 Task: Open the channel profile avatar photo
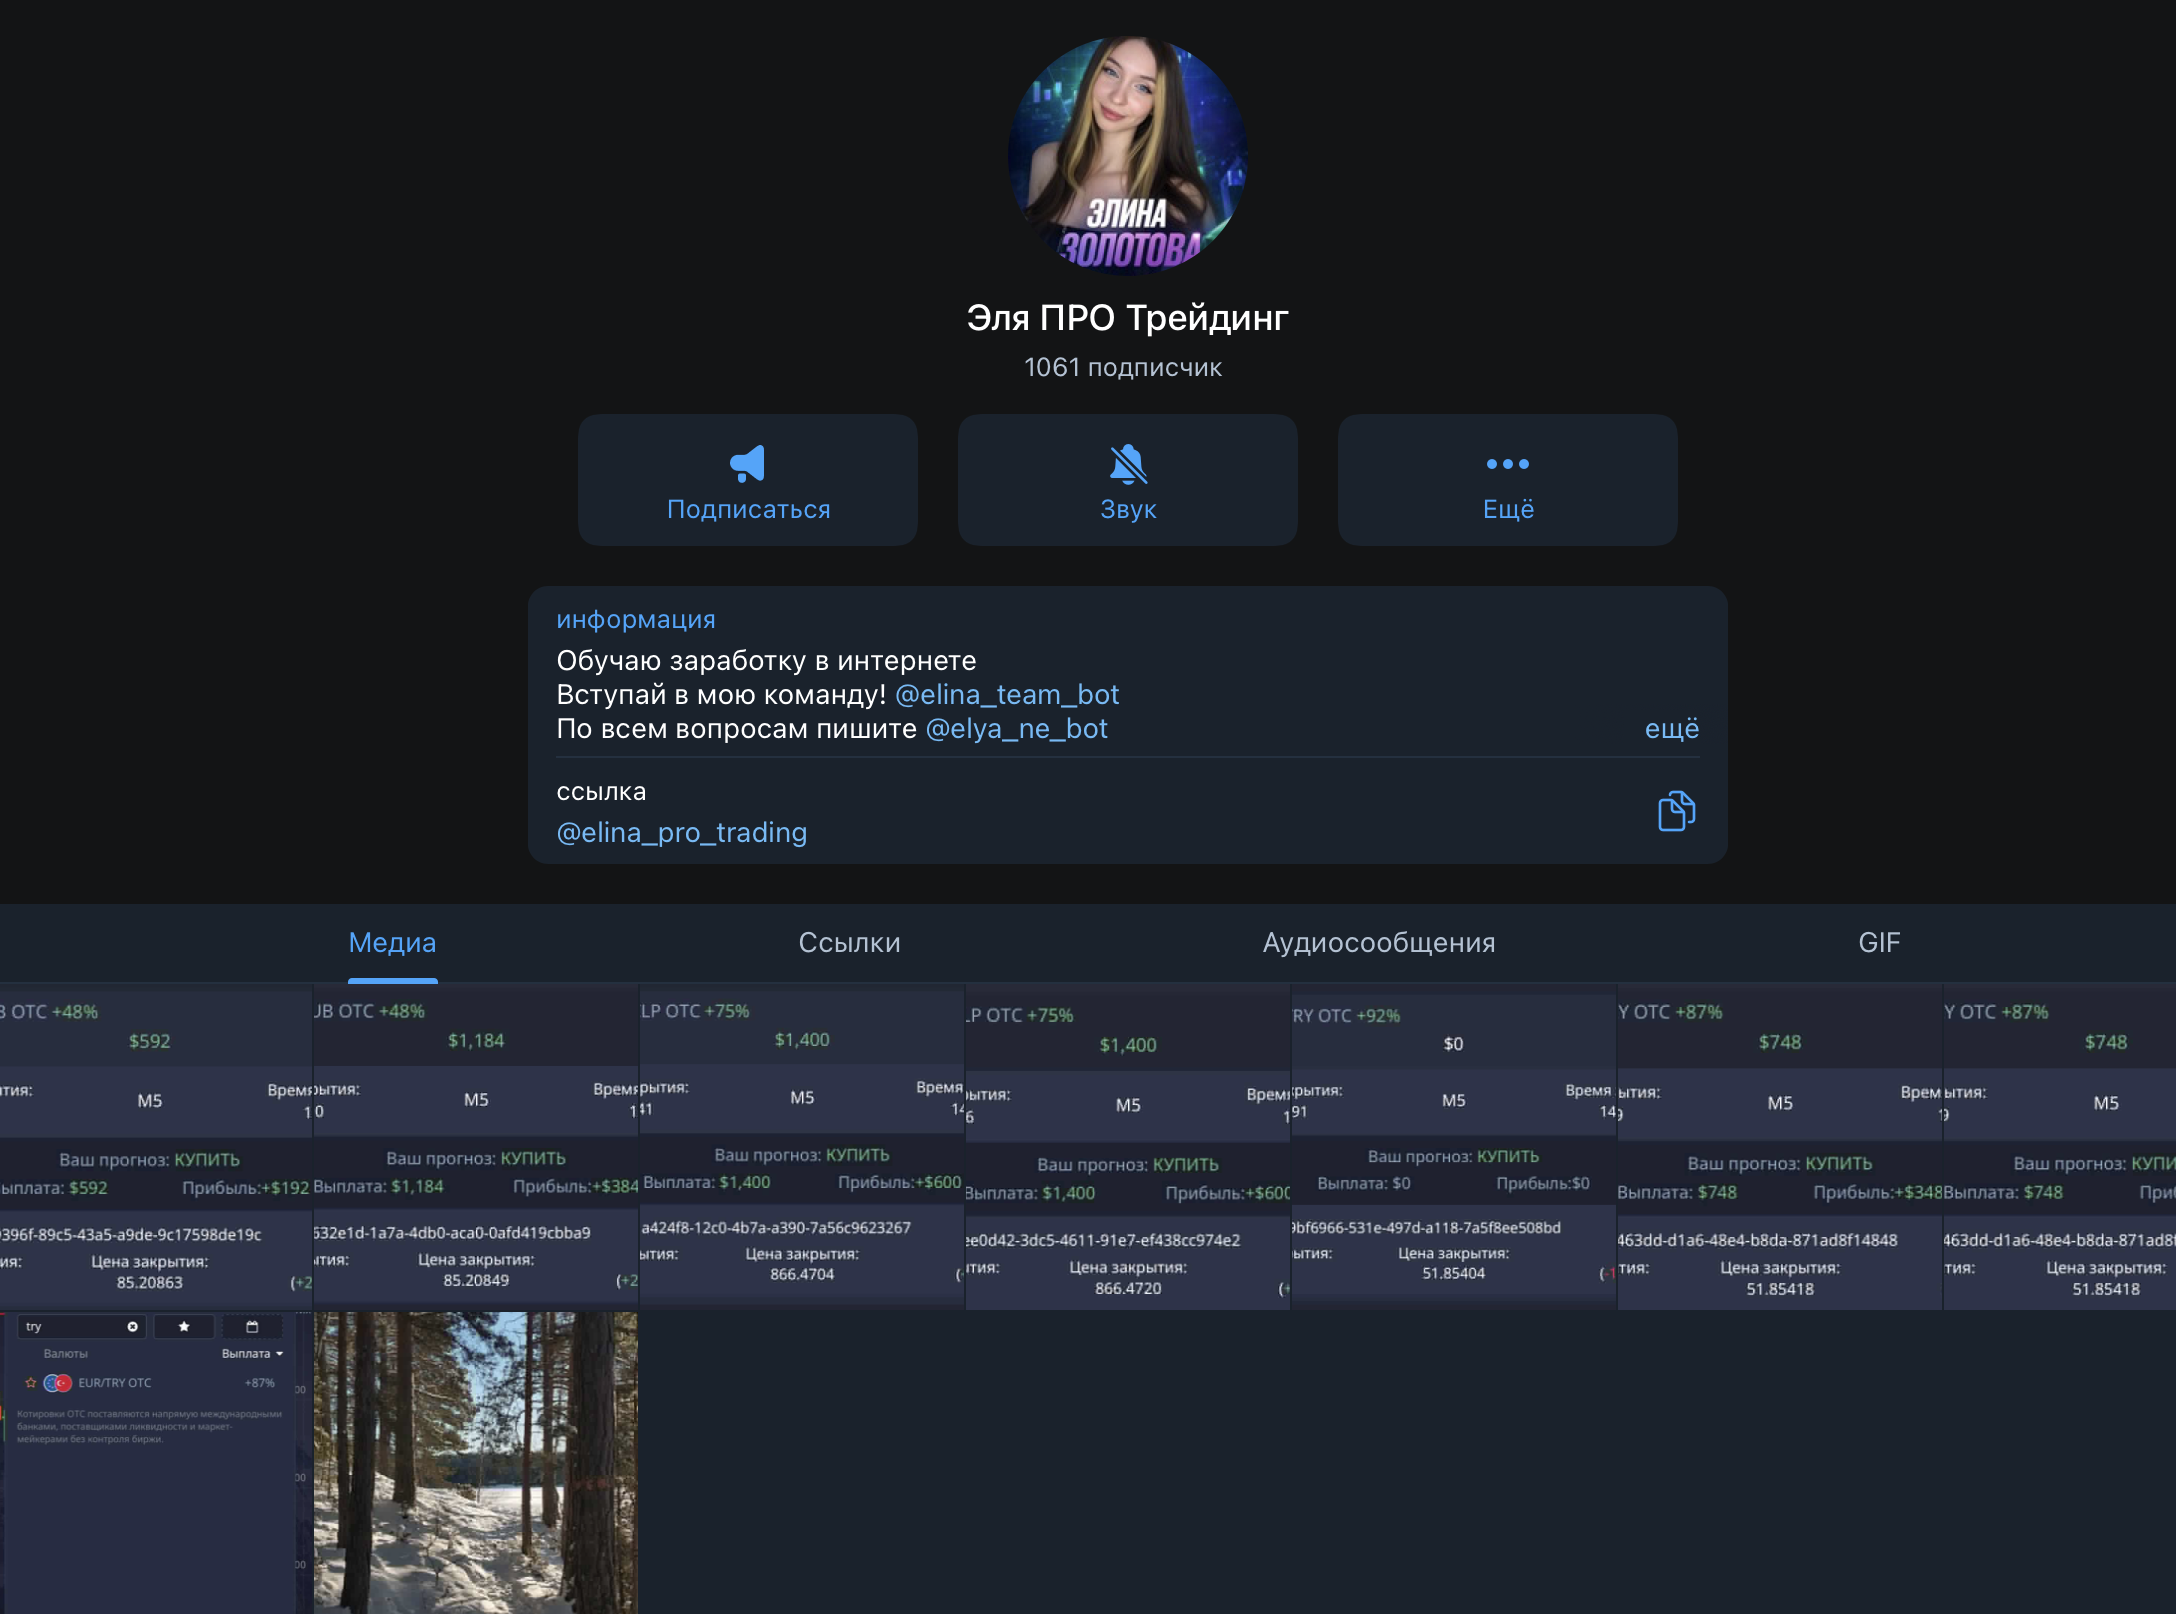coord(1127,155)
